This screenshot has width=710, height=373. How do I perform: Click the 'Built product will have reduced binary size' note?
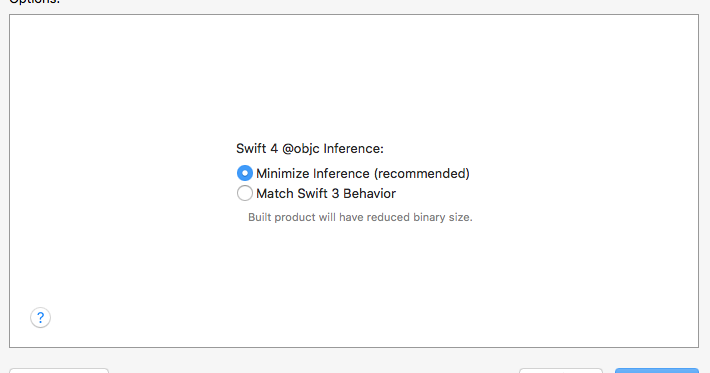(360, 217)
